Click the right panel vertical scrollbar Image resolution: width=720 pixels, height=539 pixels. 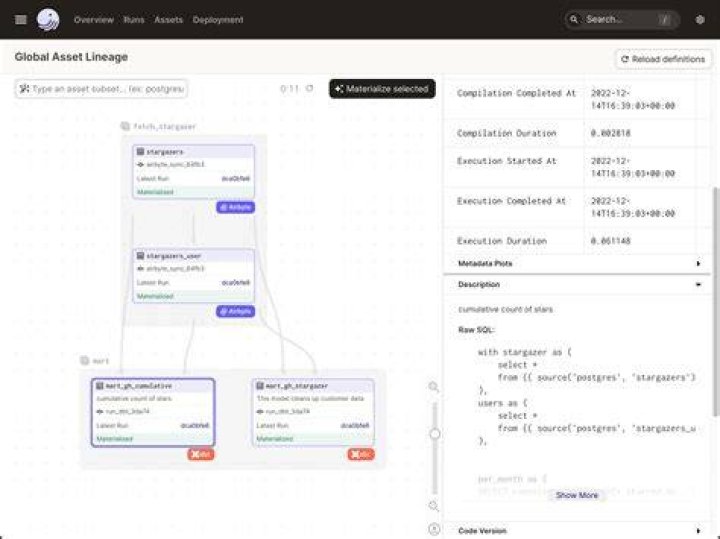pyautogui.click(x=715, y=301)
